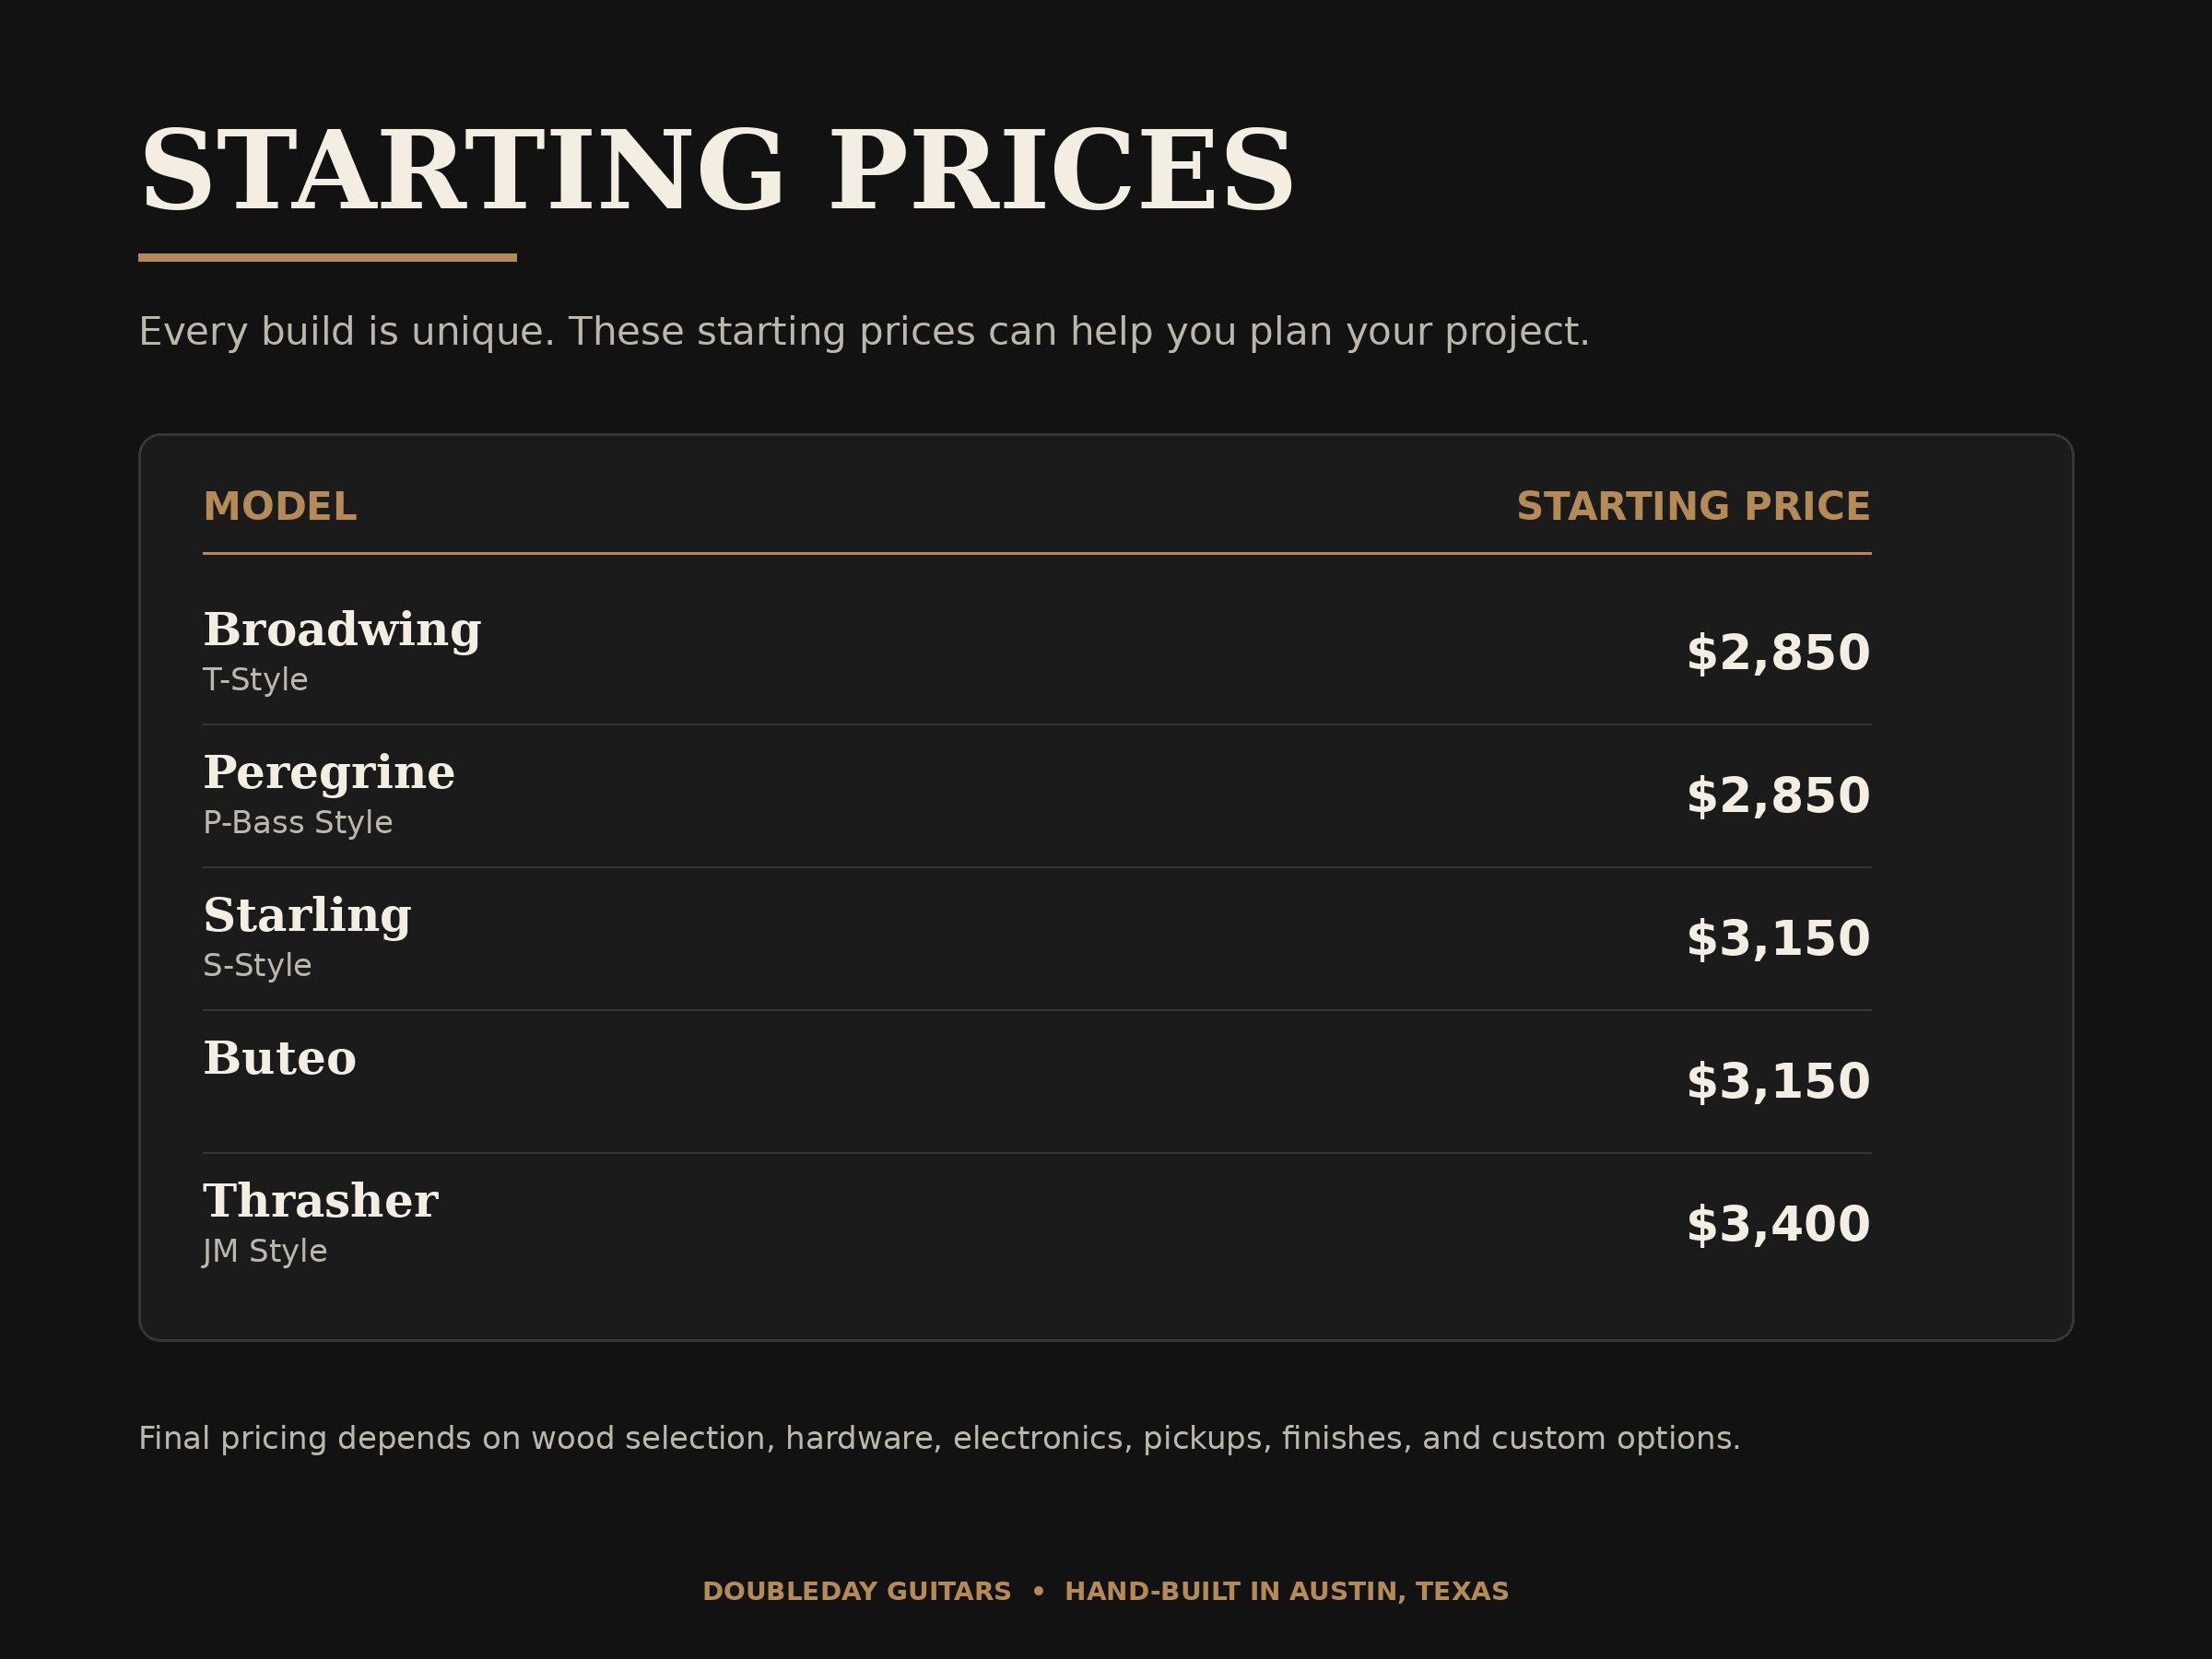Click the Broadwing $2,850 price

click(x=1778, y=654)
